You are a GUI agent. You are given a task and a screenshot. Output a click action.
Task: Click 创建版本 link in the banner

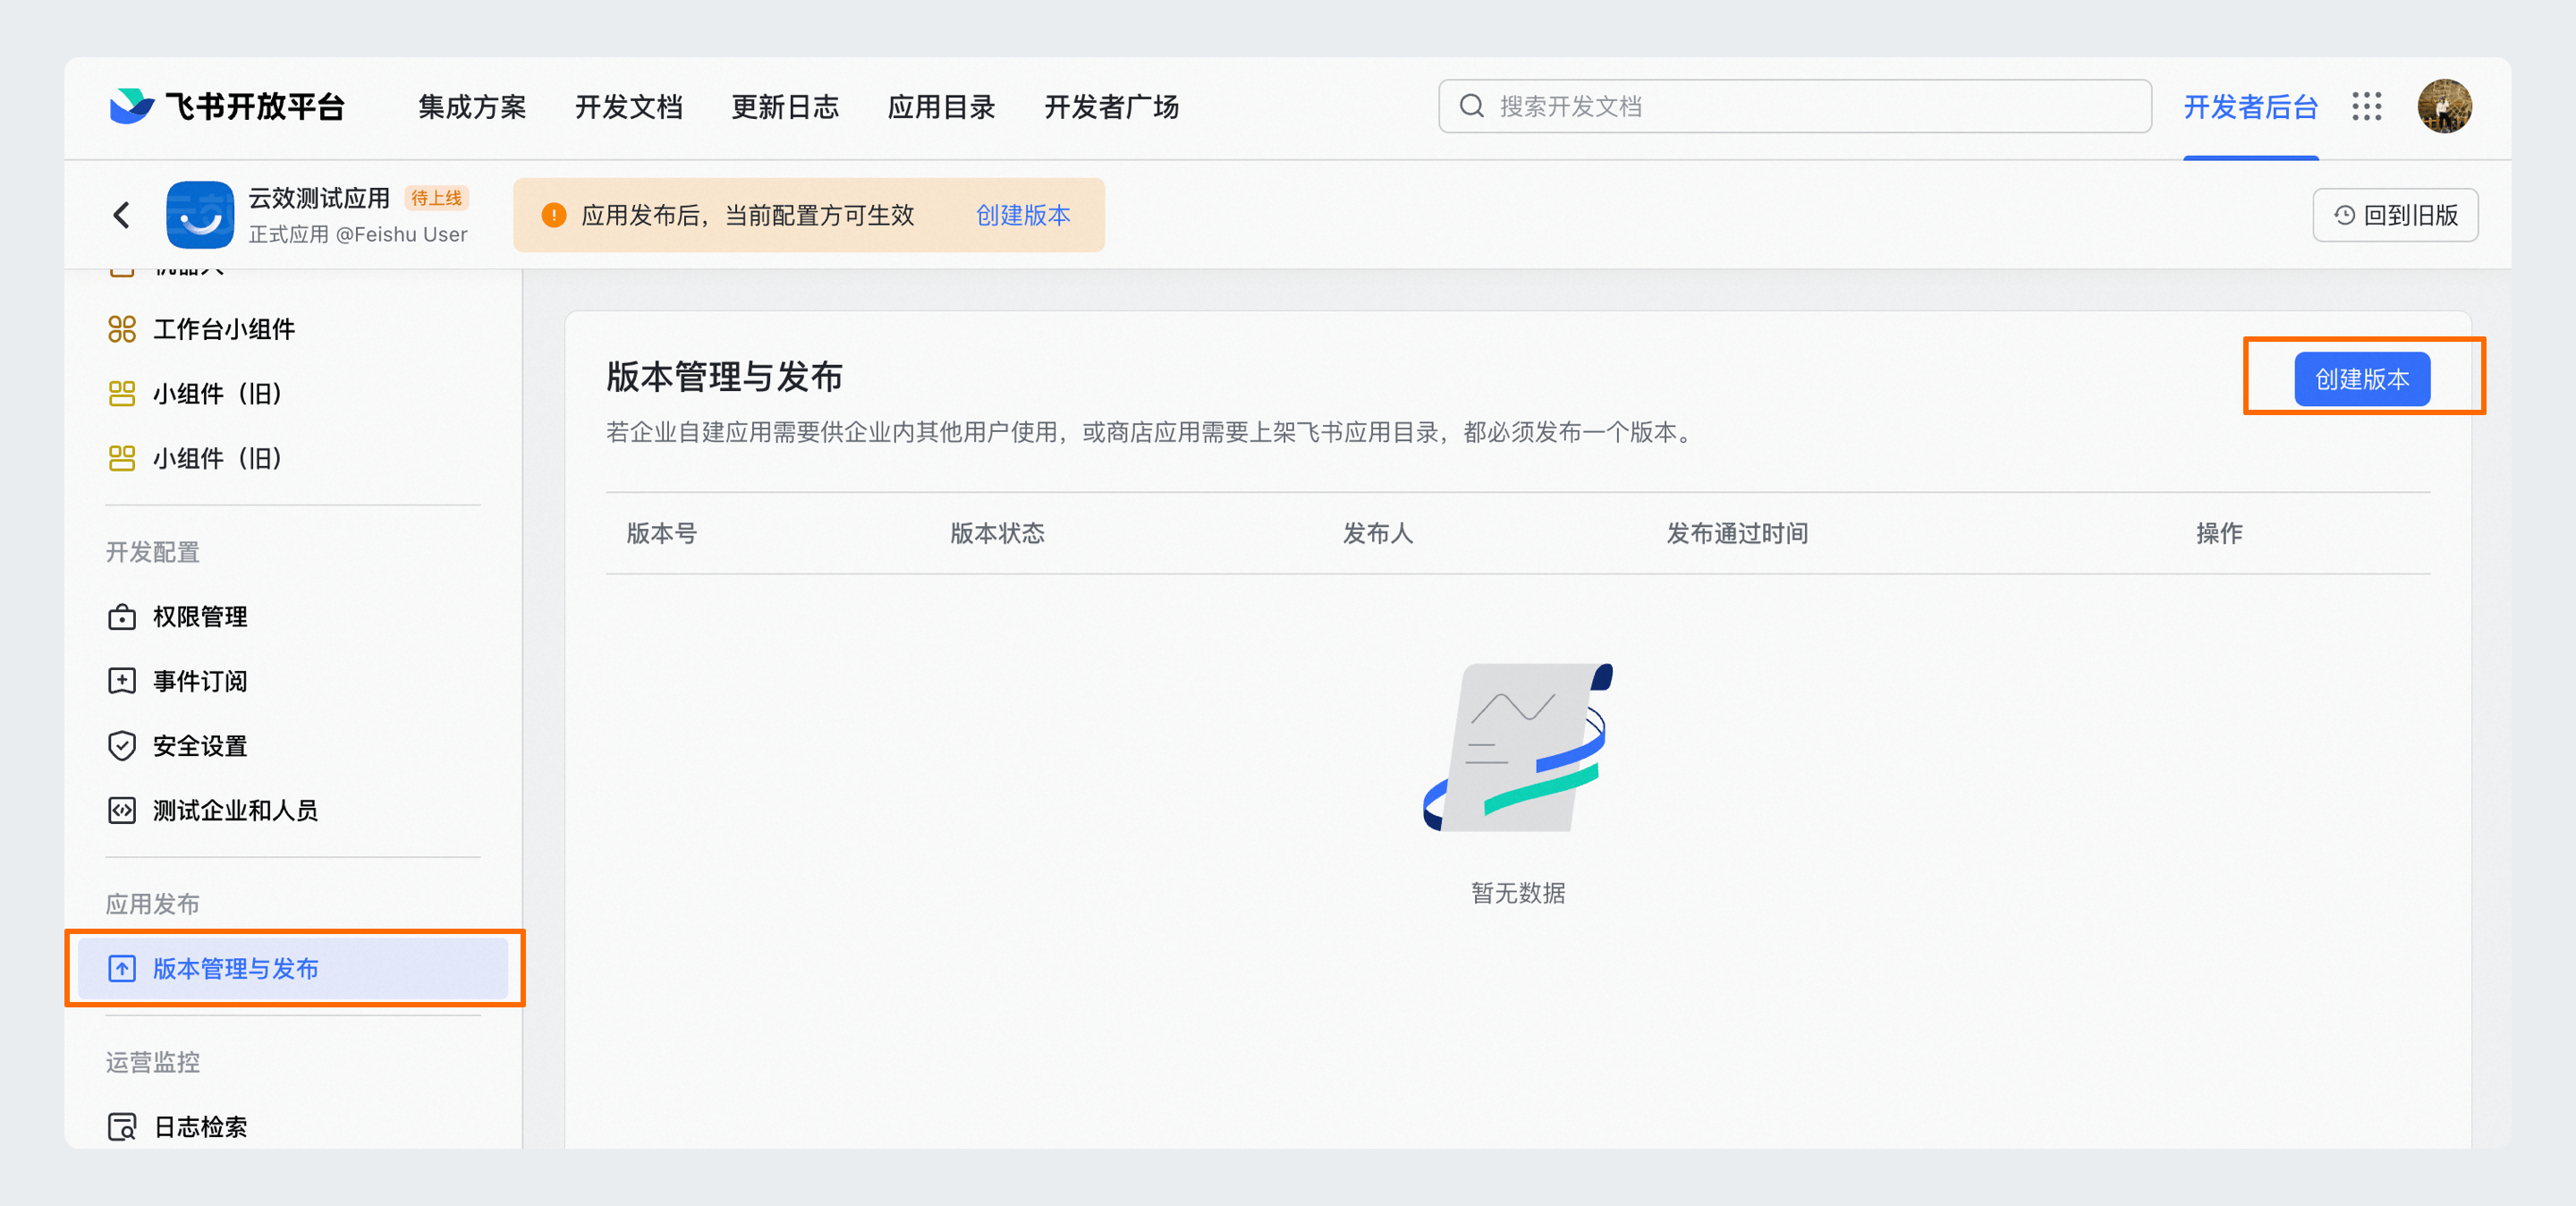click(x=1023, y=215)
